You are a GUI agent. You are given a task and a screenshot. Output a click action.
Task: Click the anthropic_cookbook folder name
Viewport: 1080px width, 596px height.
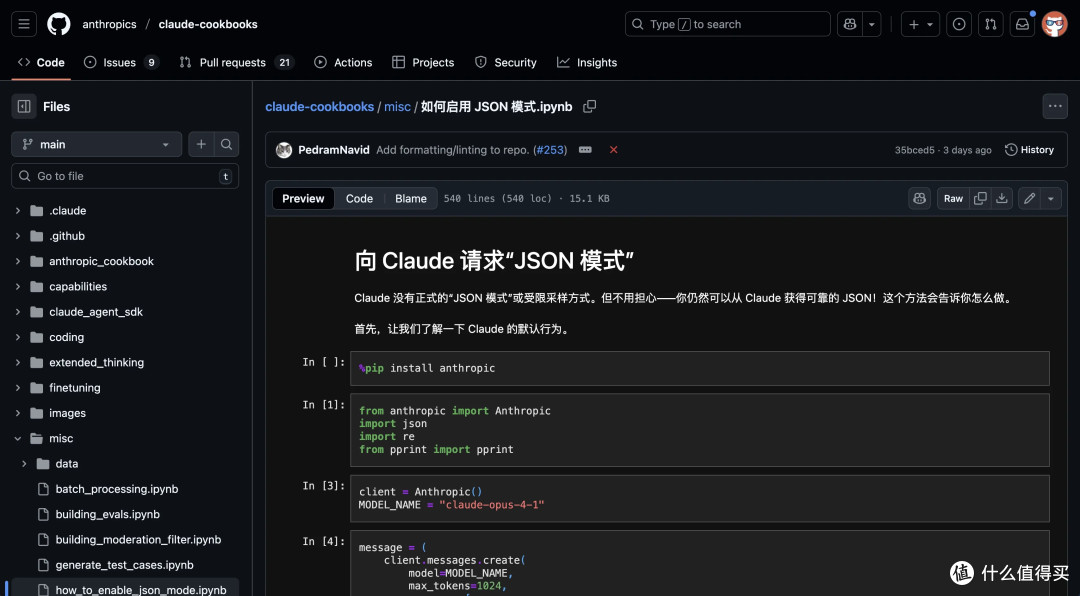tap(101, 261)
